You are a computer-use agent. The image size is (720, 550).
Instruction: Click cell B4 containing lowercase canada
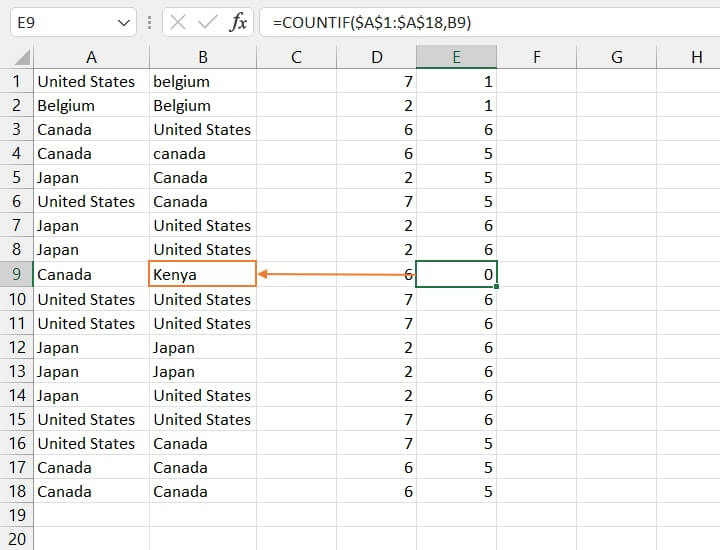[202, 153]
